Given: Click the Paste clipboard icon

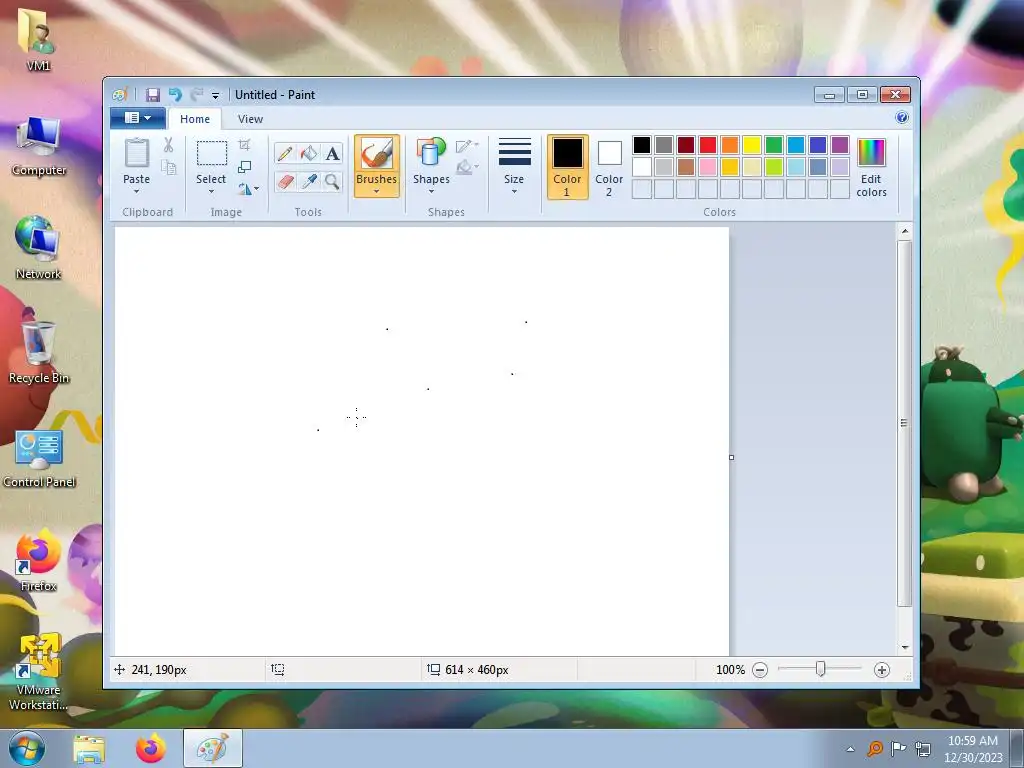Looking at the screenshot, I should pos(136,153).
